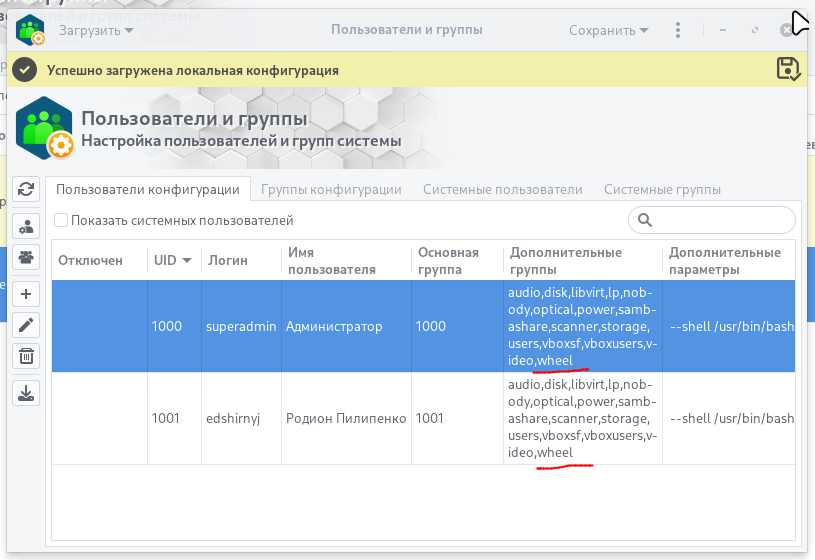Click the trash delete icon

click(27, 356)
